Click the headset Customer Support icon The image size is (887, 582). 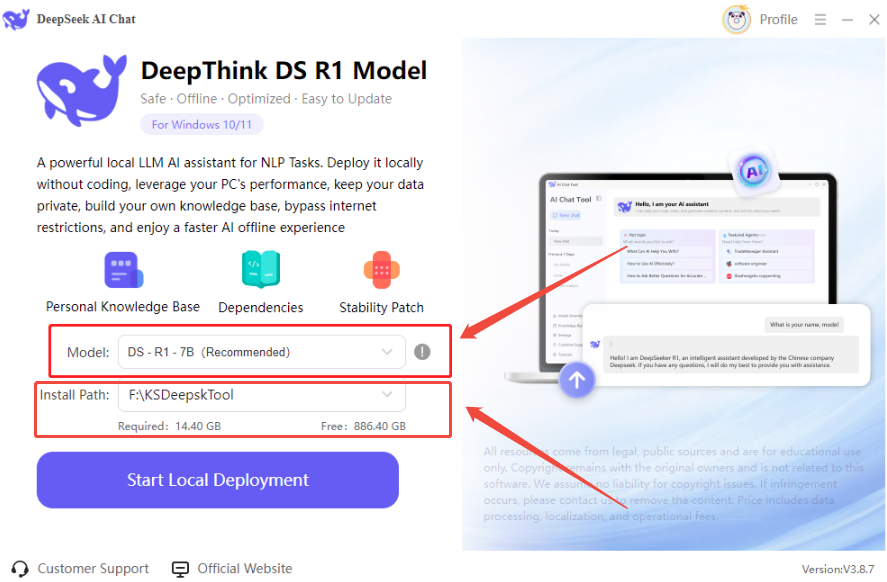19,568
